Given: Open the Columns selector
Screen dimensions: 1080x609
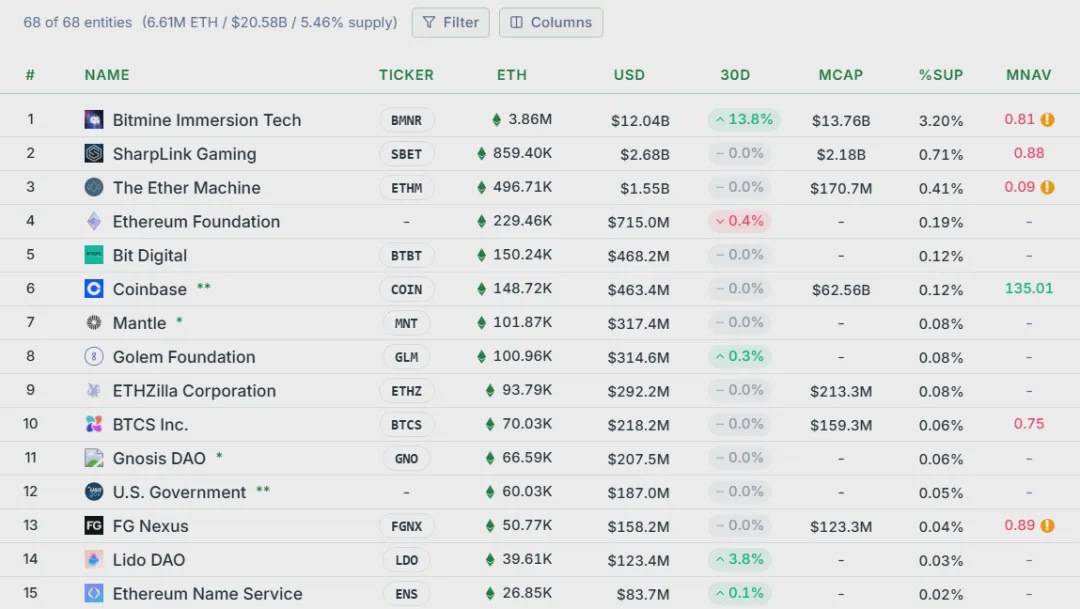Looking at the screenshot, I should coord(550,22).
